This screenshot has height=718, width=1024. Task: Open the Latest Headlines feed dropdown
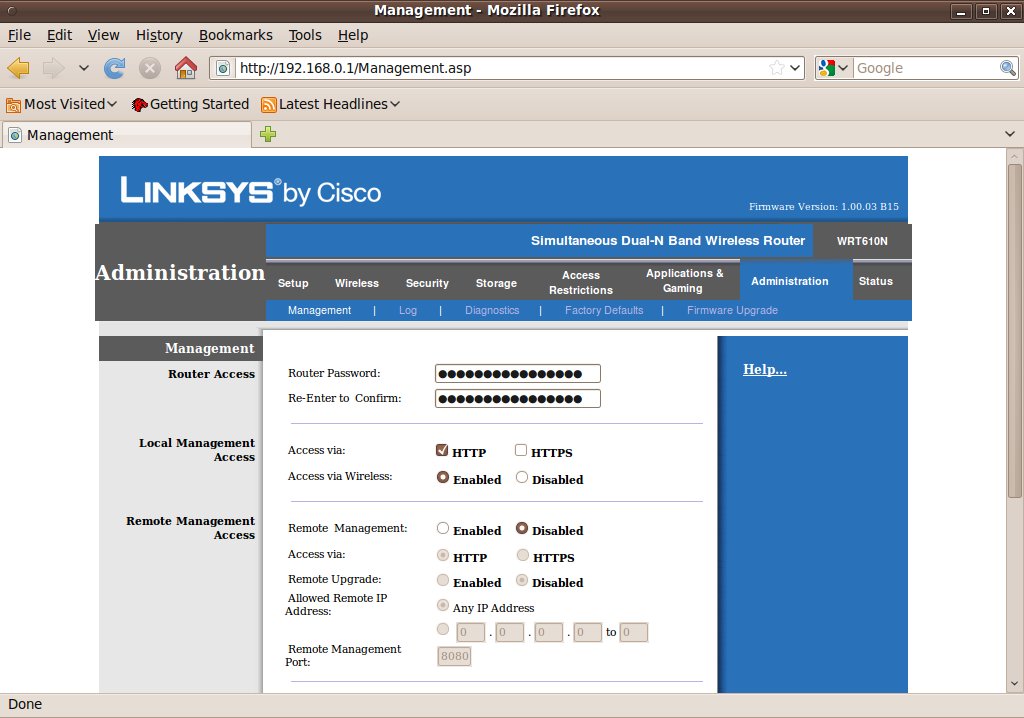[330, 104]
